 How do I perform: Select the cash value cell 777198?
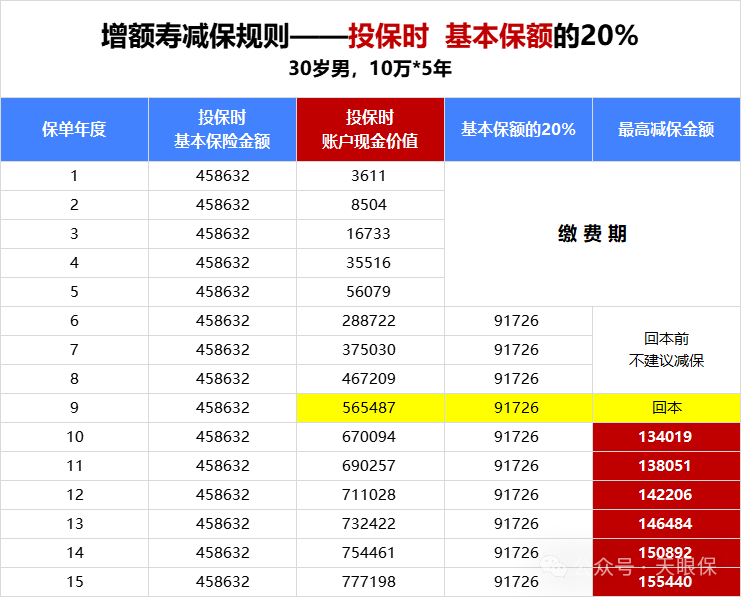370,581
